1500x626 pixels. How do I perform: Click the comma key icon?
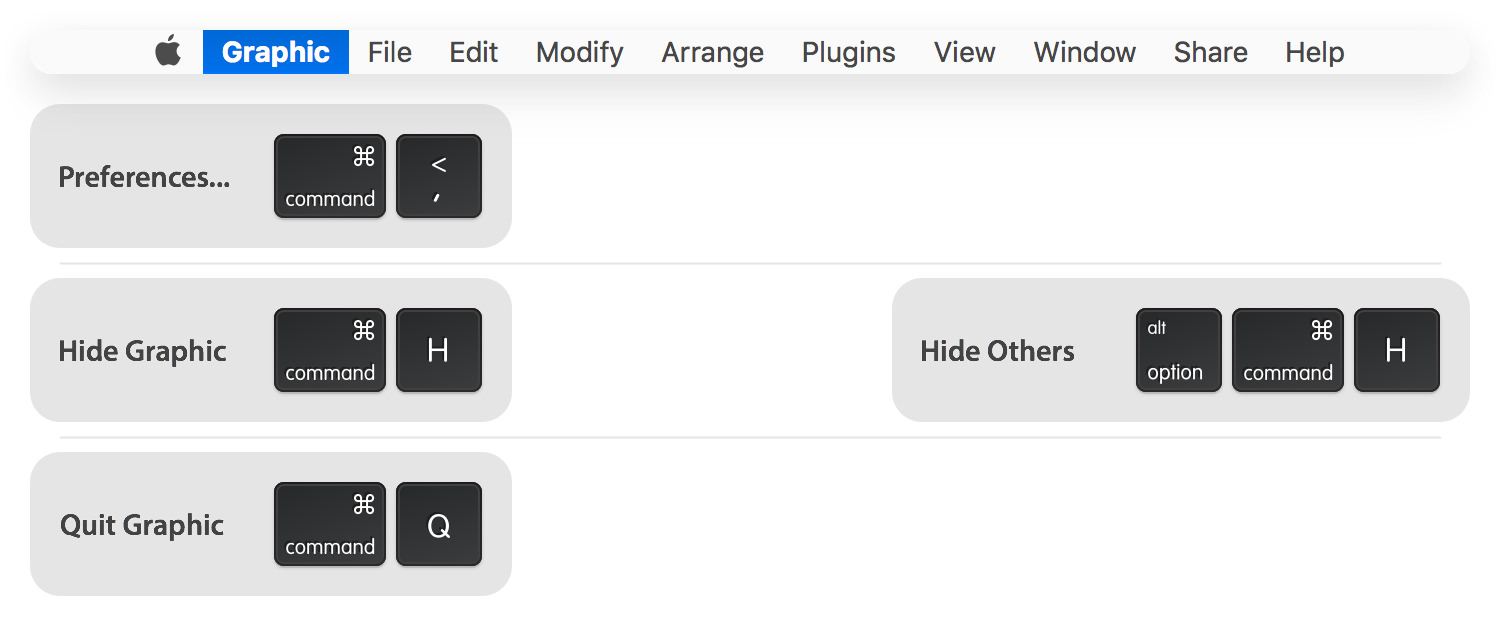pyautogui.click(x=439, y=176)
